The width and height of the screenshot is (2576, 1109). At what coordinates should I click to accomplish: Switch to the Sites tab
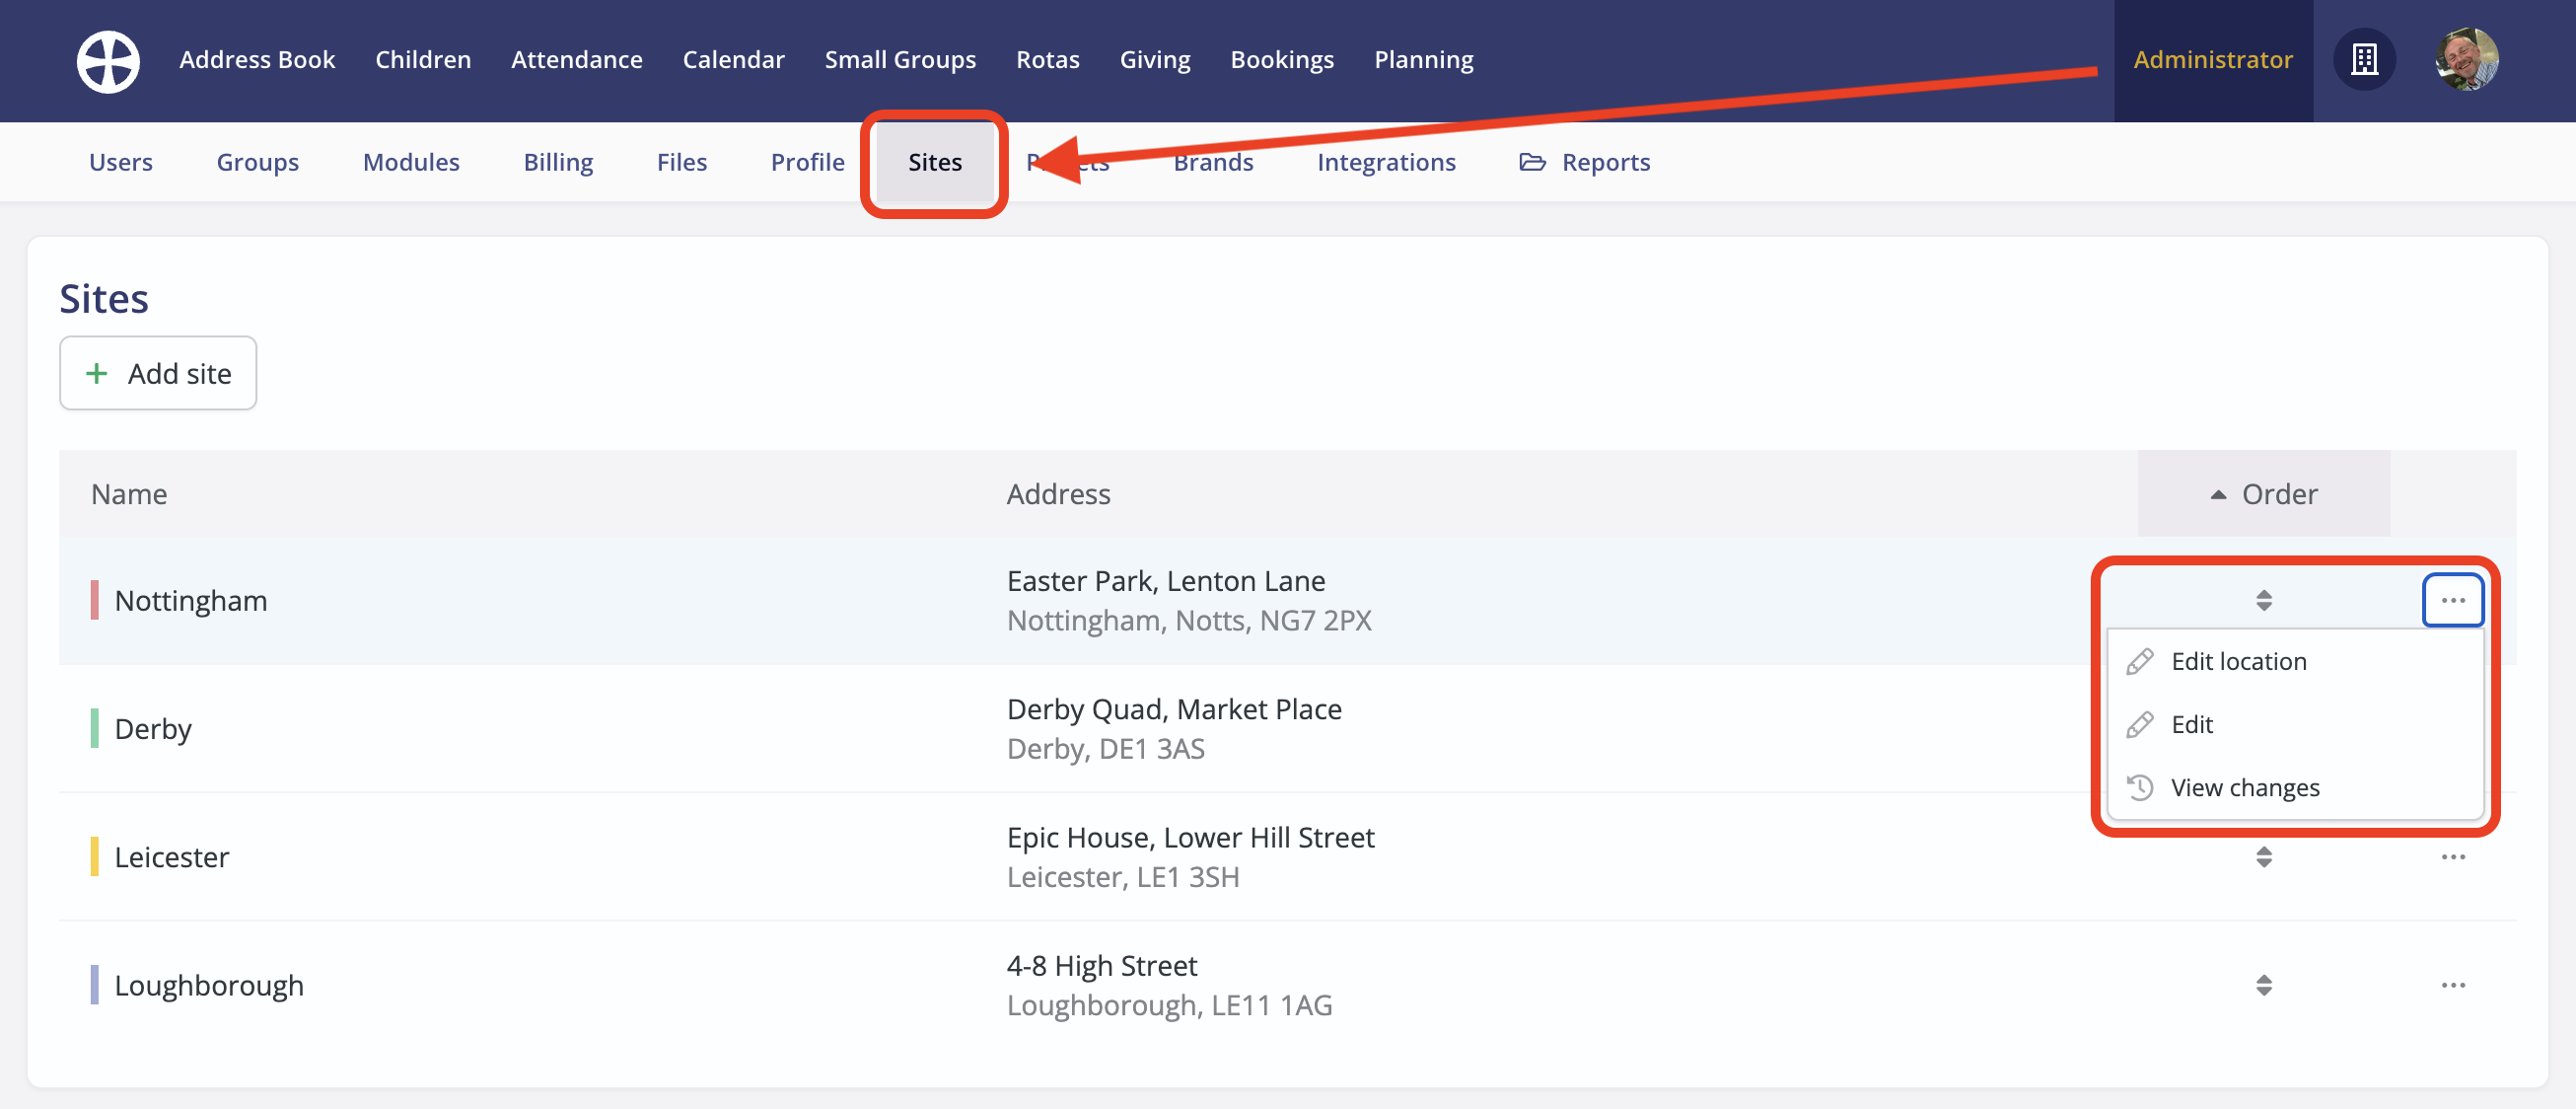pyautogui.click(x=934, y=162)
